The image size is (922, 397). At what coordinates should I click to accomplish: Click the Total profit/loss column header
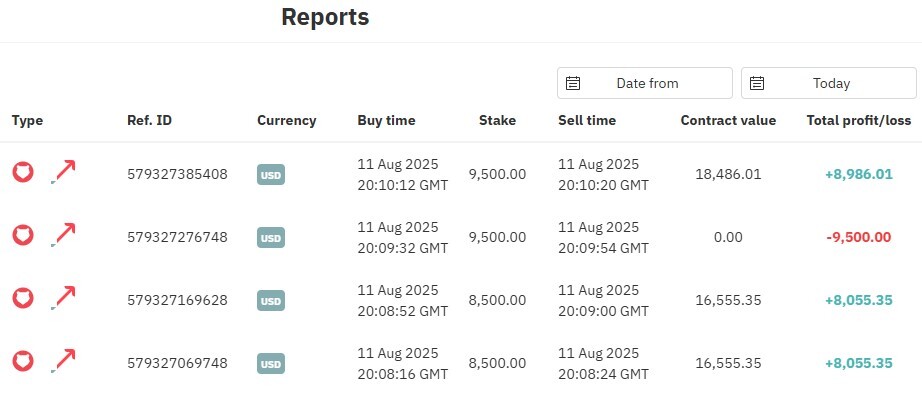(858, 121)
